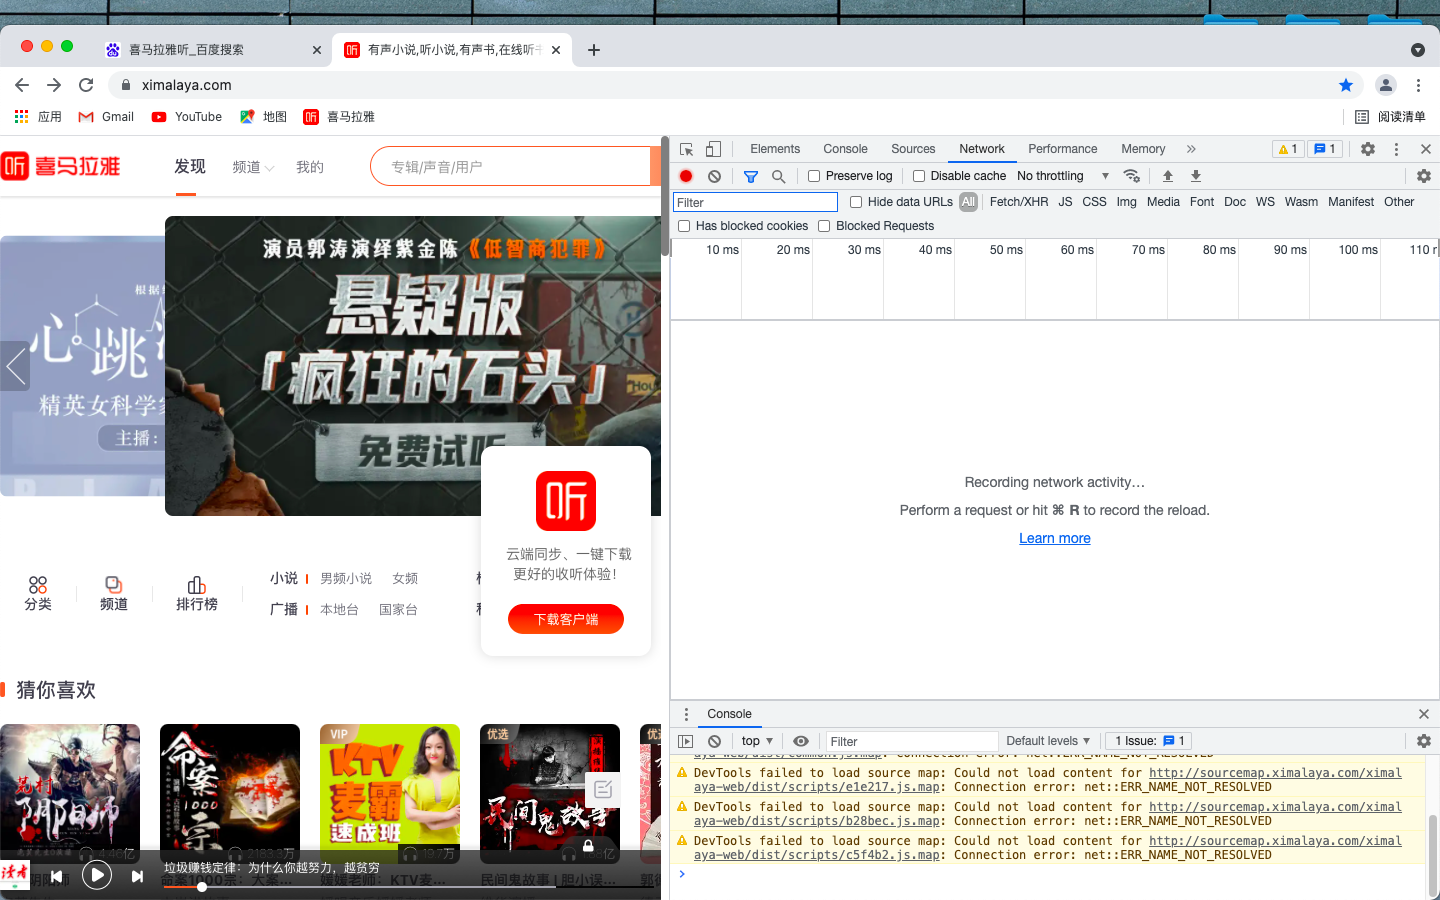Switch to the Memory tab
This screenshot has height=900, width=1440.
click(1143, 149)
